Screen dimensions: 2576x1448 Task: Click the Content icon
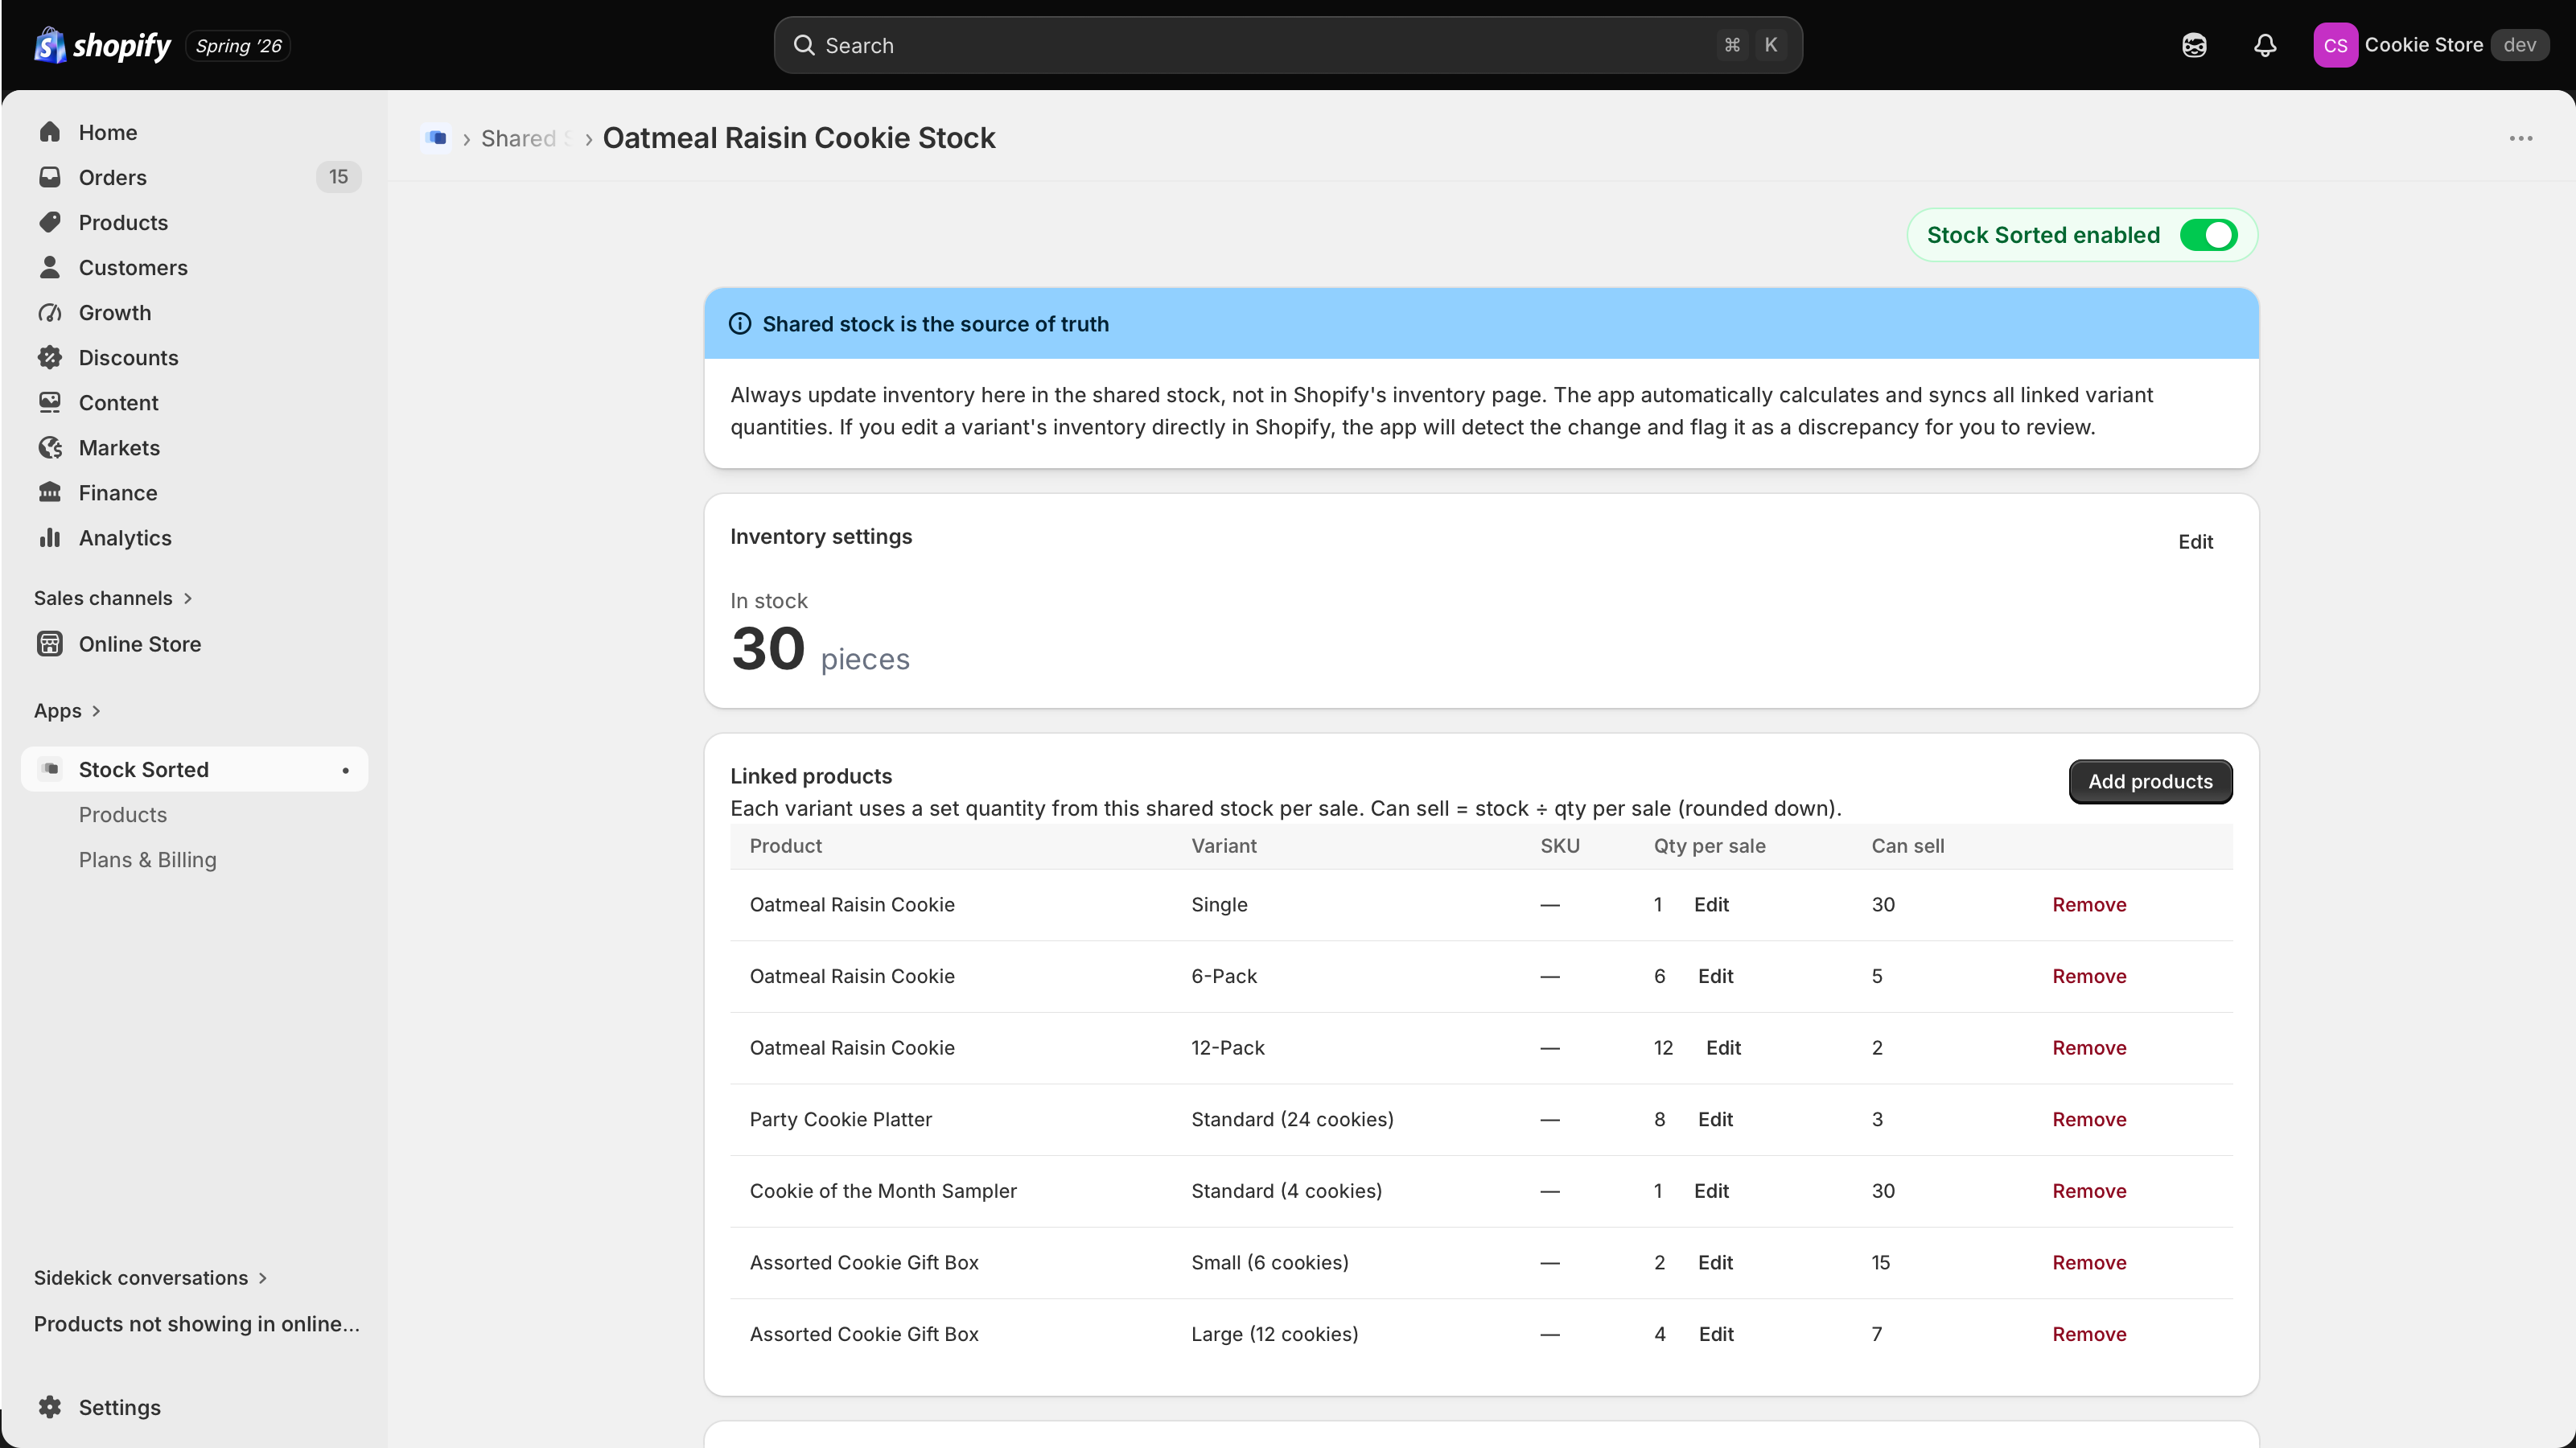(50, 402)
